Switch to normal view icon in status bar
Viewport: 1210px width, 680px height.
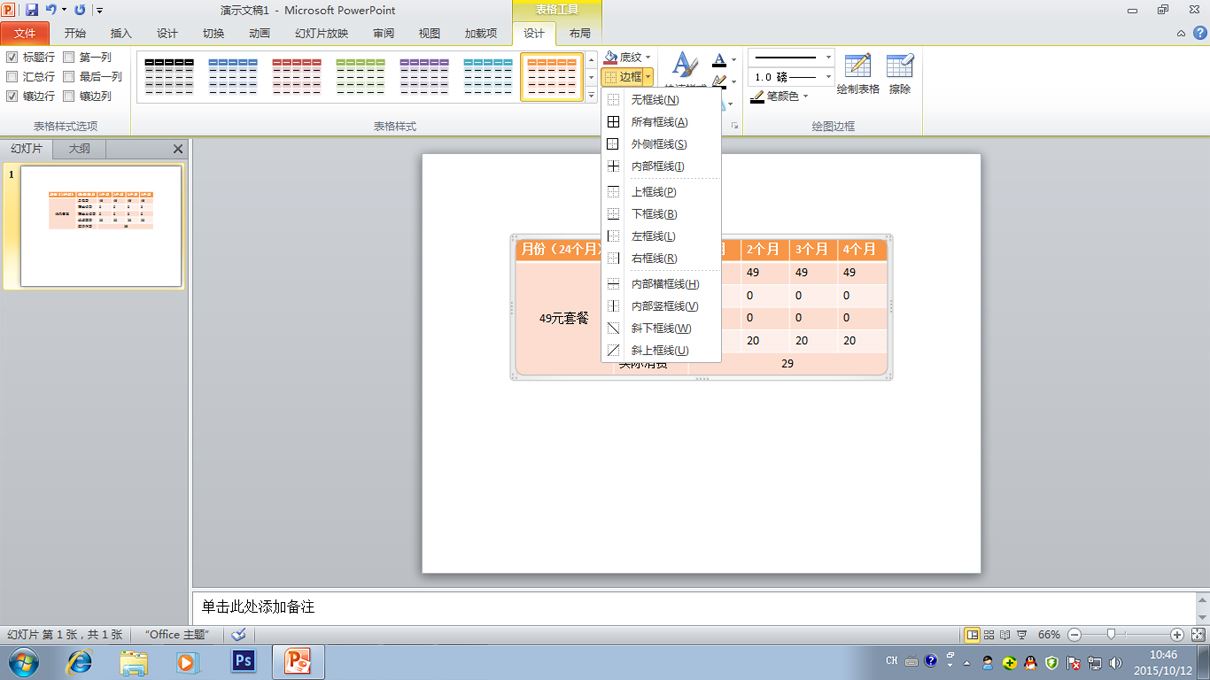pos(972,635)
